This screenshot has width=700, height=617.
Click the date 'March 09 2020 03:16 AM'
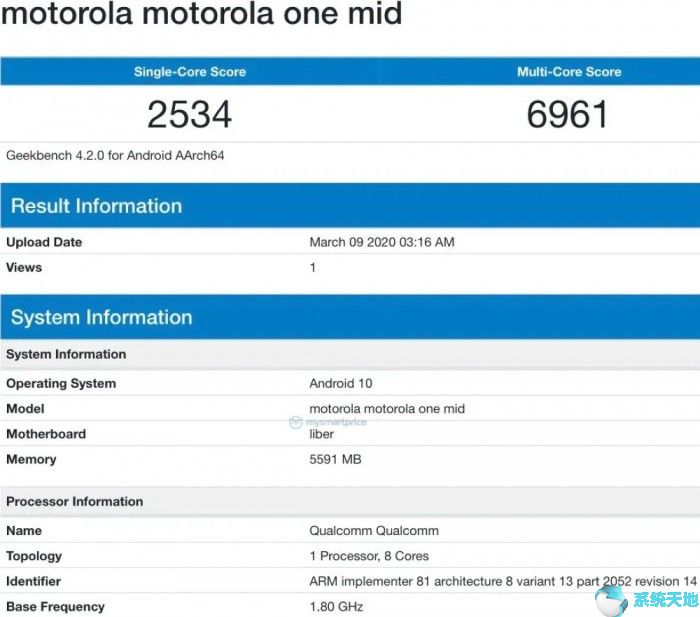coord(382,242)
